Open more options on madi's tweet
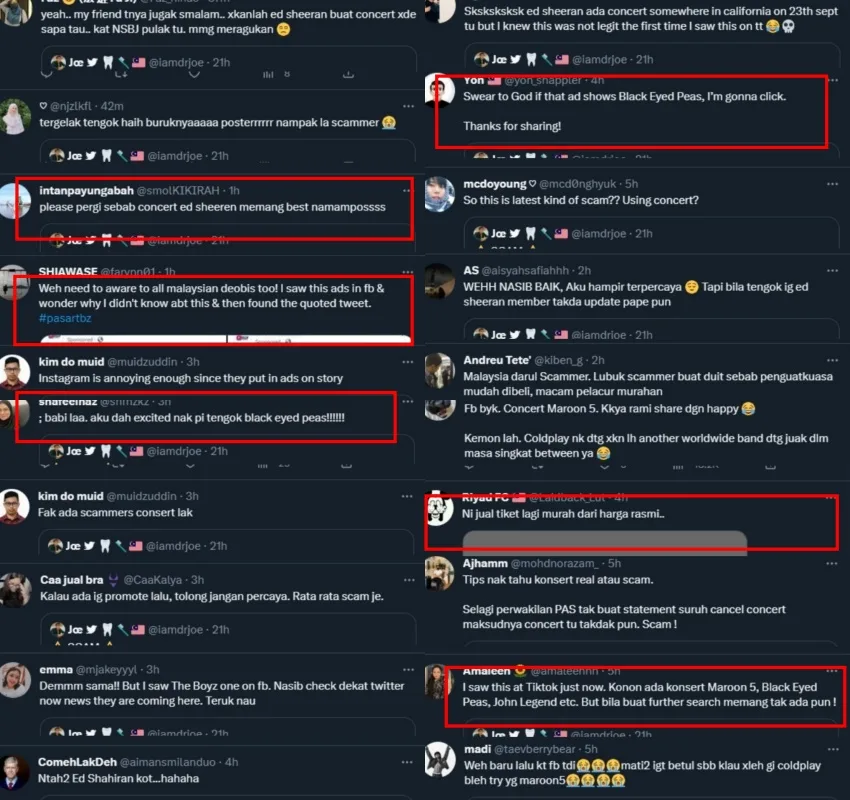Viewport: 850px width, 800px height. [833, 749]
